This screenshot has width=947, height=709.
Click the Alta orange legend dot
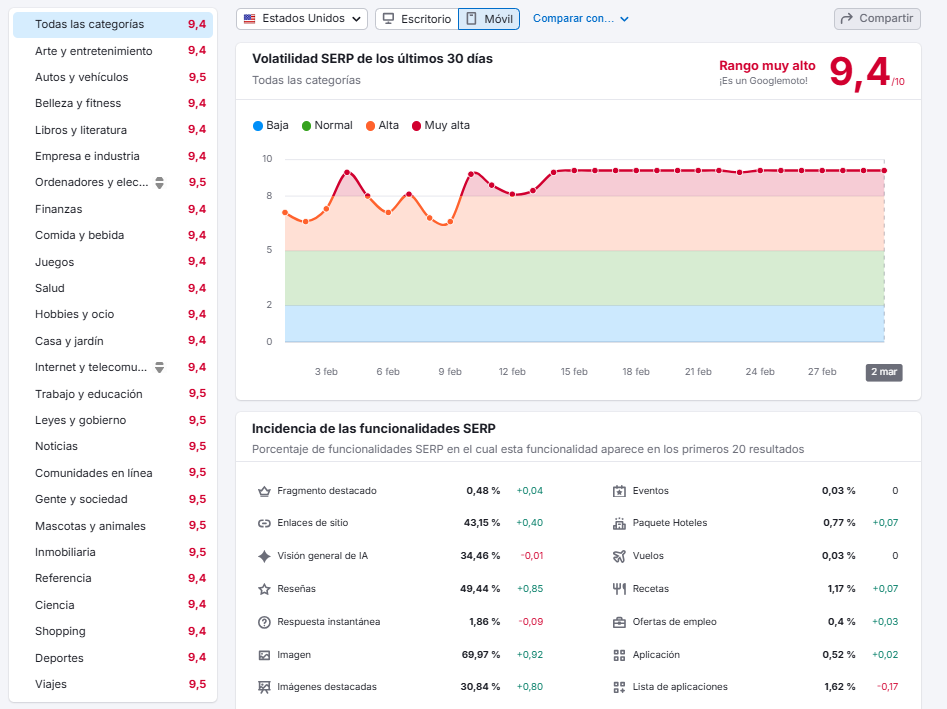pos(370,126)
